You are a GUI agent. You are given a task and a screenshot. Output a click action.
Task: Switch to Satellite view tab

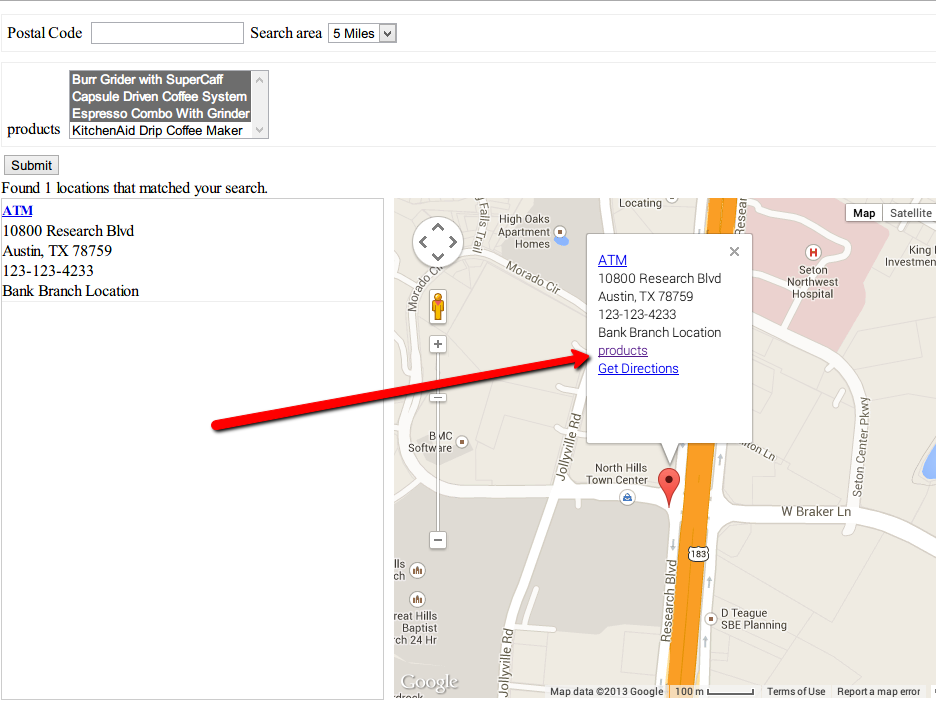pyautogui.click(x=910, y=213)
